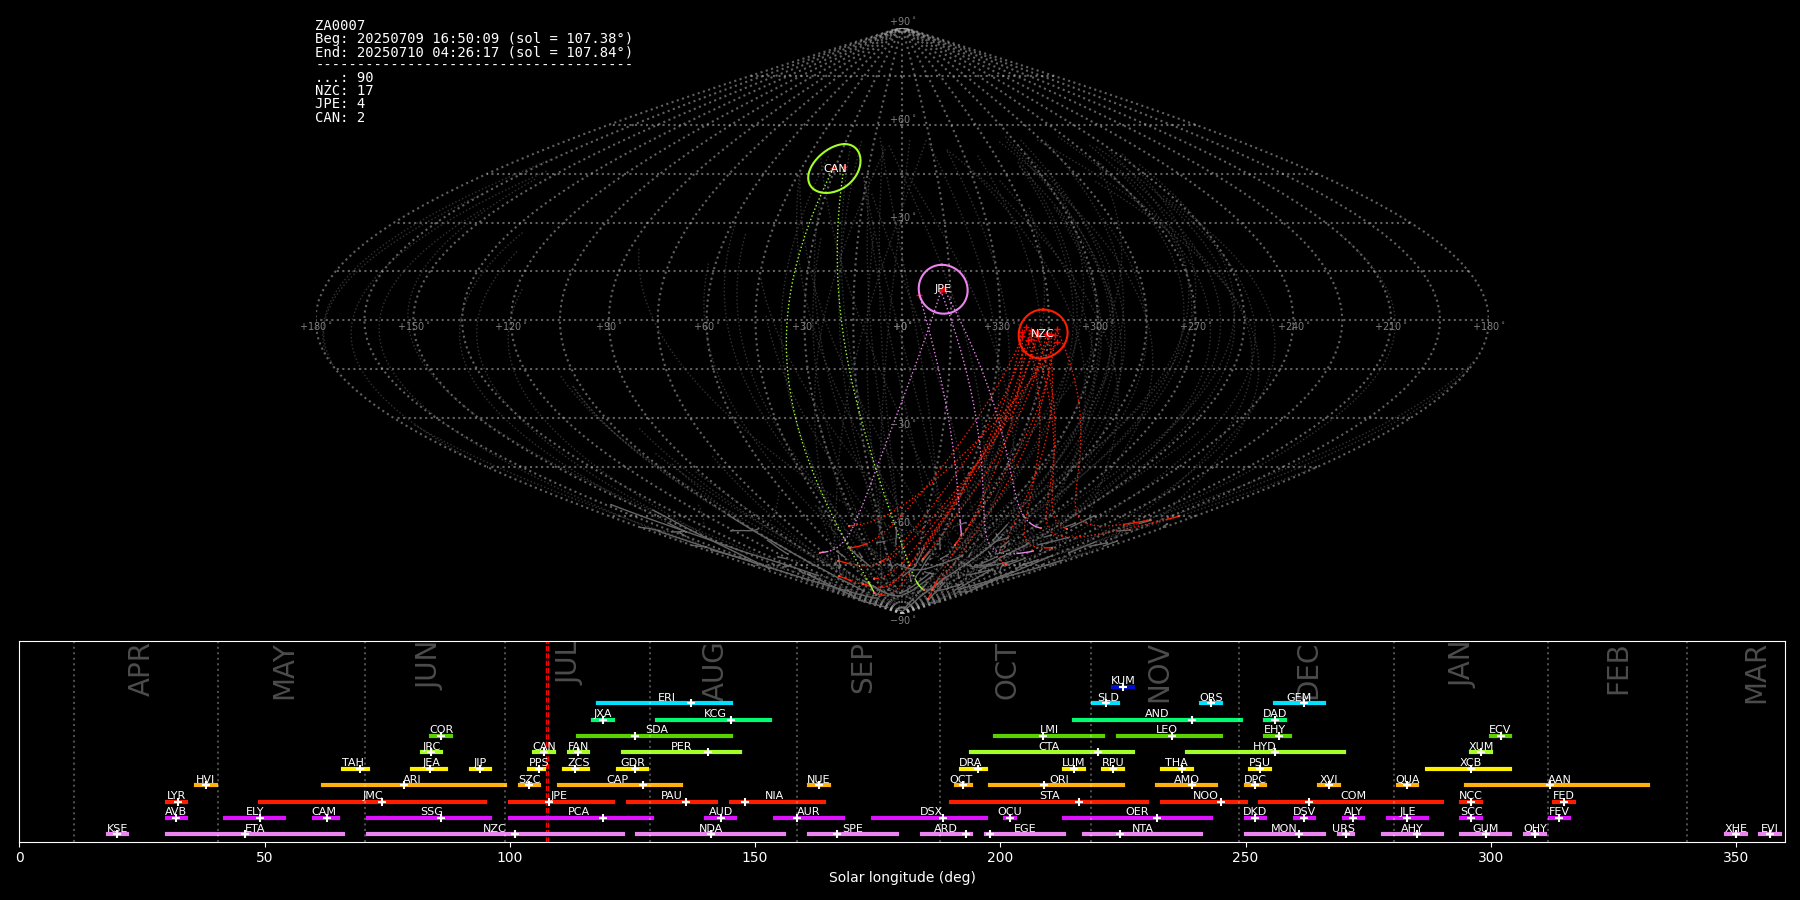Click the NZC label in the shower timeline
Viewport: 1800px width, 900px height.
[494, 829]
